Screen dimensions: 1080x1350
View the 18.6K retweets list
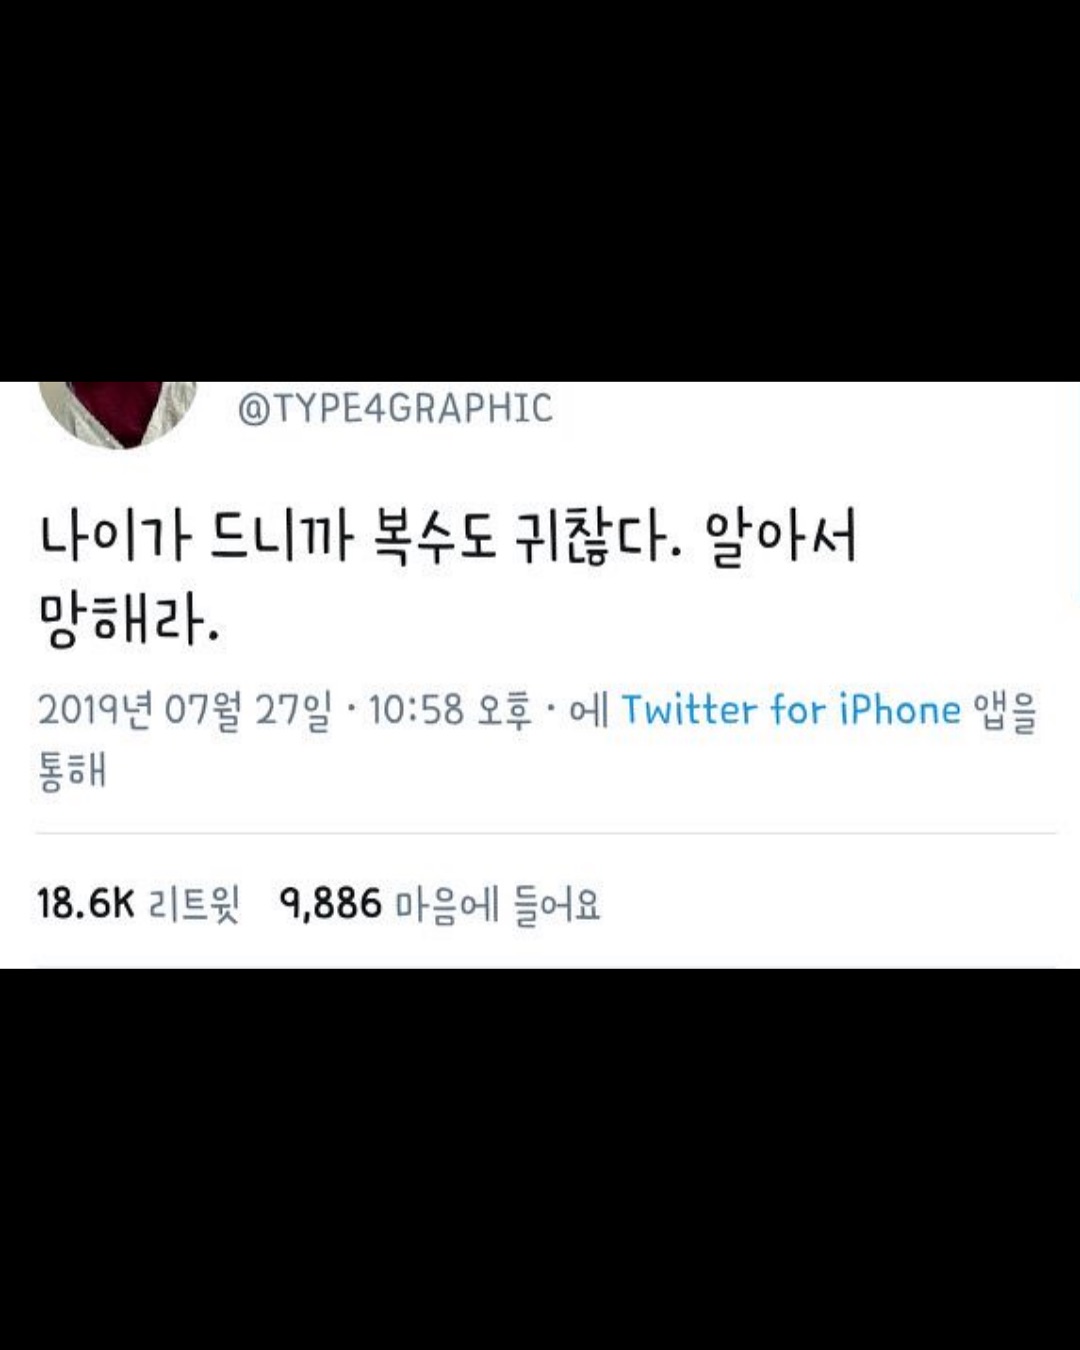tap(139, 904)
